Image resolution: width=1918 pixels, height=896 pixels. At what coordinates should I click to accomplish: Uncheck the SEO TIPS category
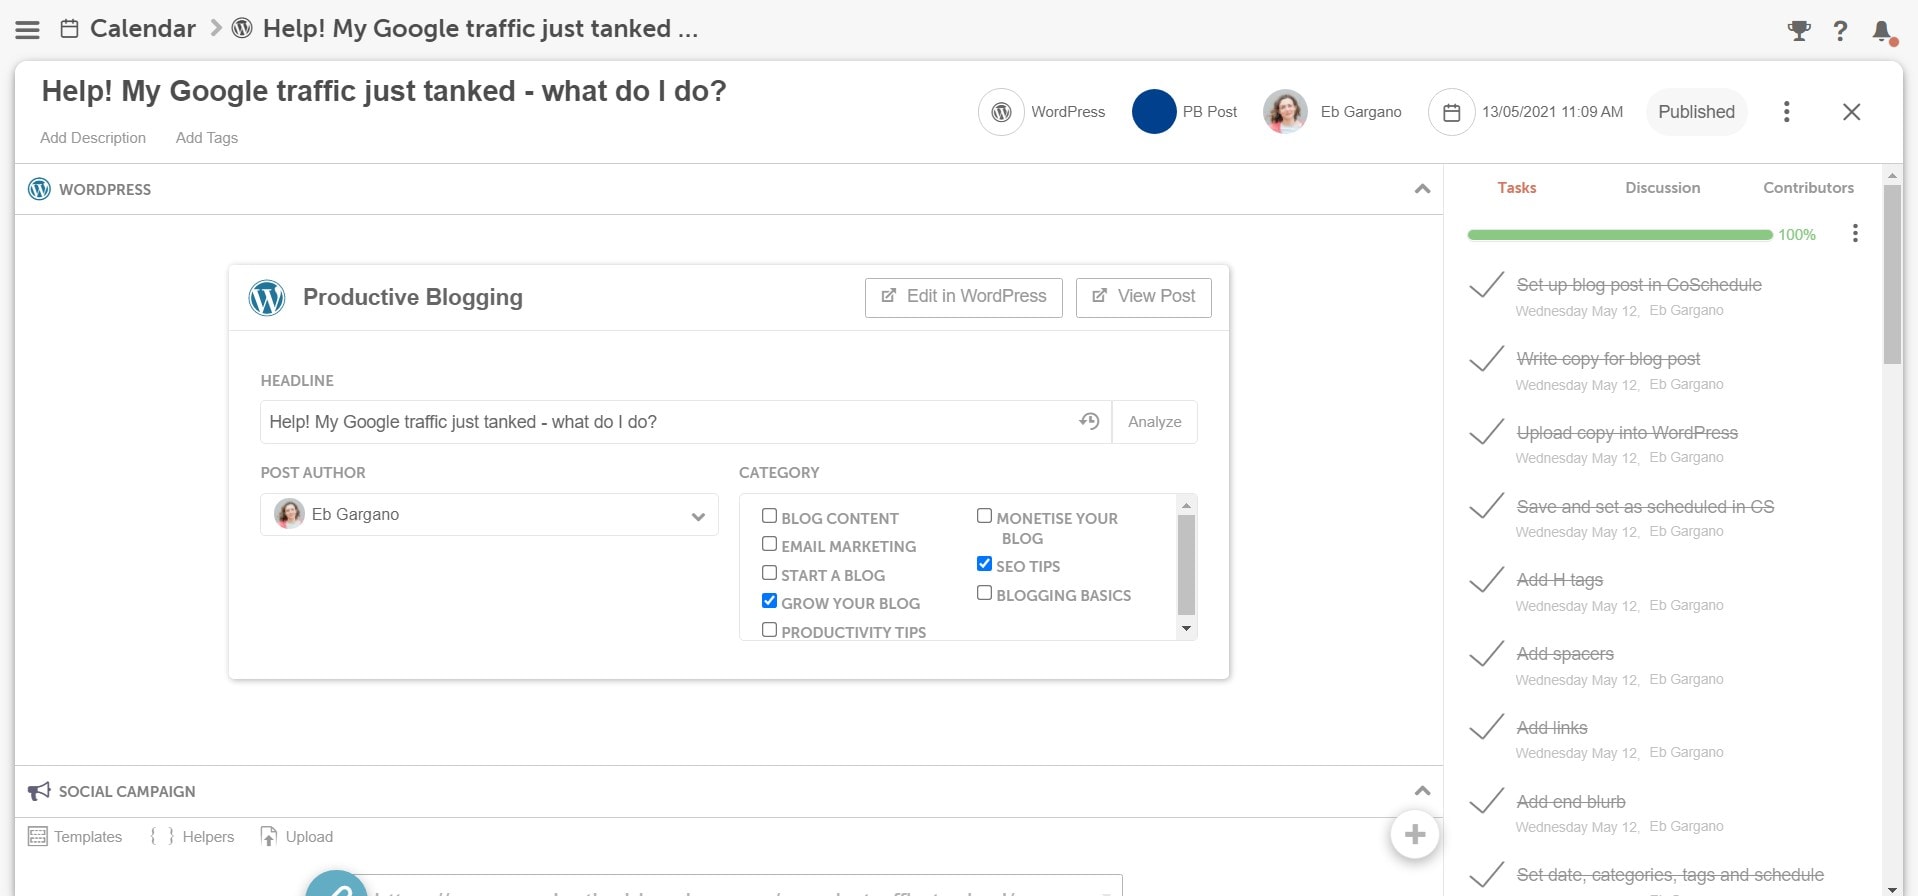point(984,564)
